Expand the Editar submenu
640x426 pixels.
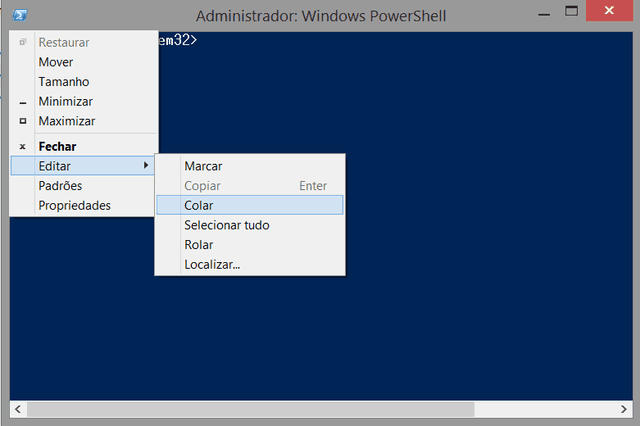coord(83,166)
